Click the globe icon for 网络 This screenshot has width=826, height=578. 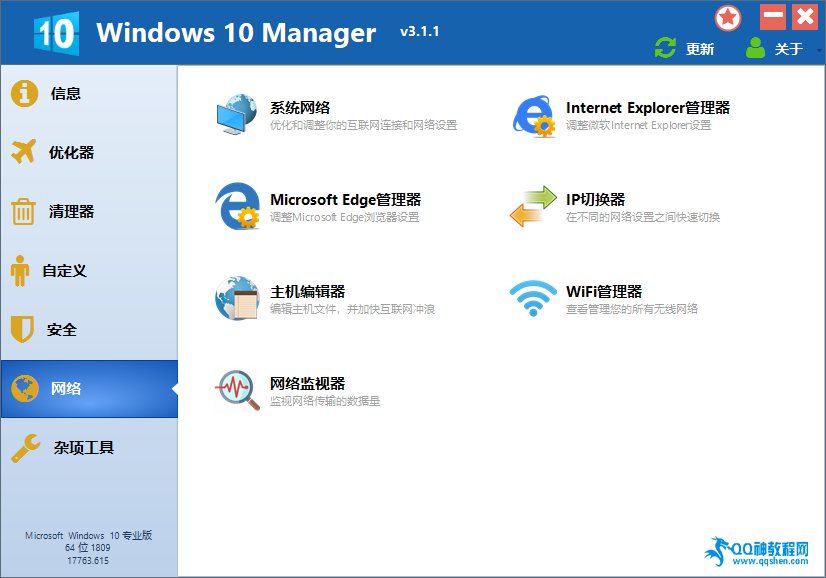click(25, 389)
